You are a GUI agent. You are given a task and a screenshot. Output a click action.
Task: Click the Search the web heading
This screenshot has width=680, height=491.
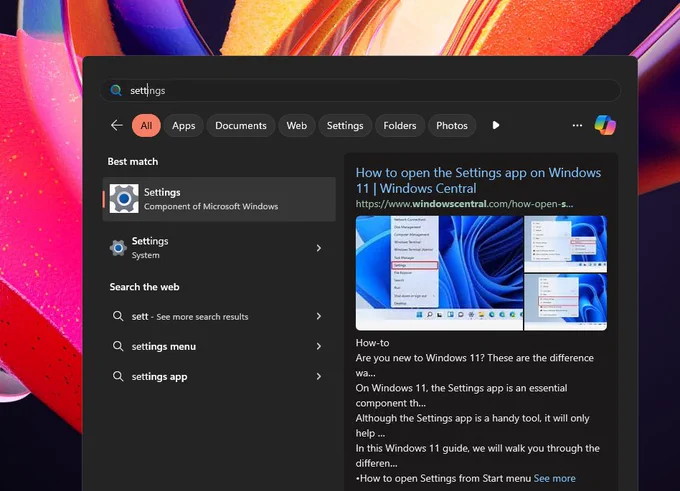pyautogui.click(x=144, y=287)
